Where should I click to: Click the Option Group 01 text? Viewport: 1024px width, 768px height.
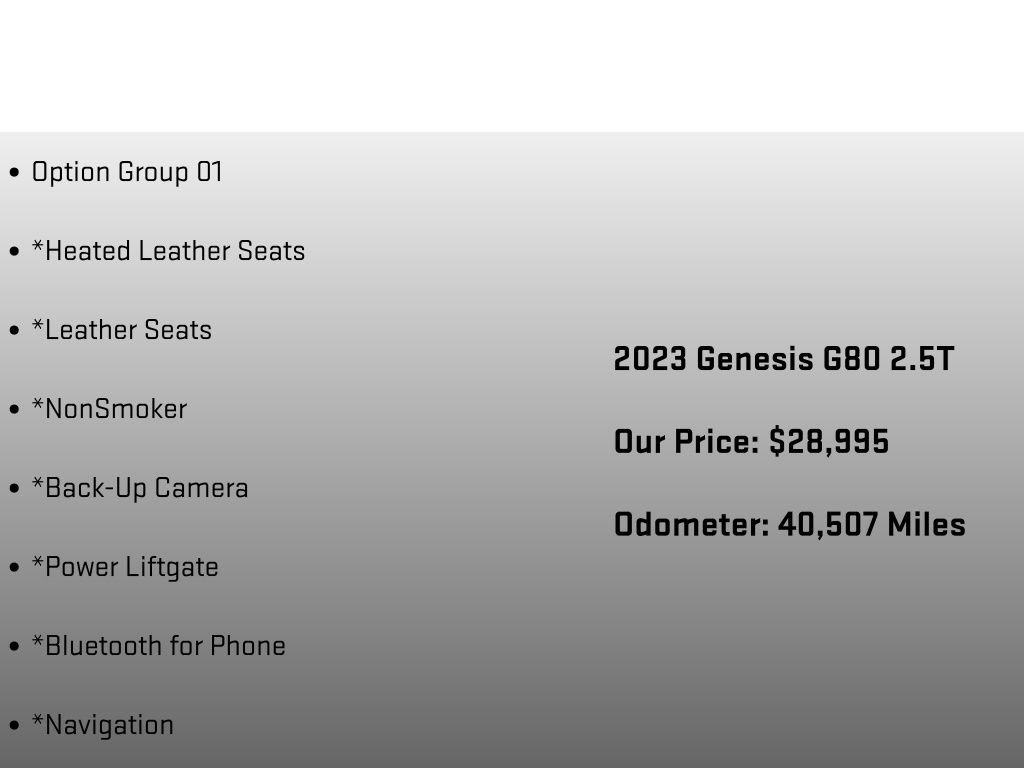pos(127,172)
